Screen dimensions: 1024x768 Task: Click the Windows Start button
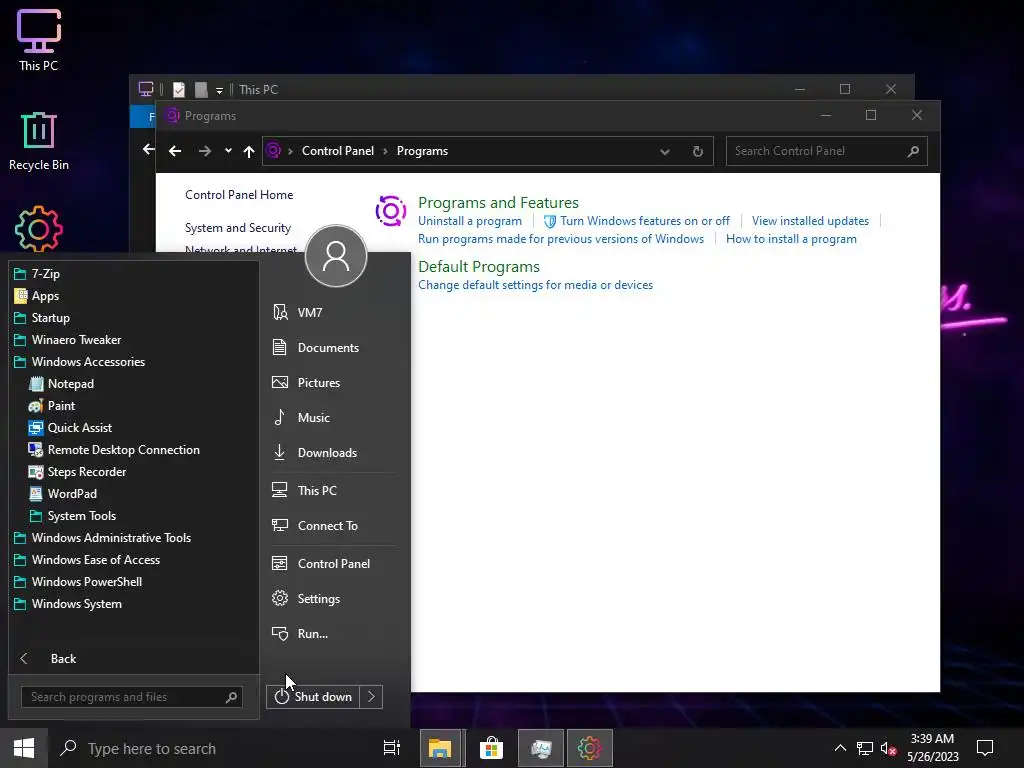click(24, 748)
